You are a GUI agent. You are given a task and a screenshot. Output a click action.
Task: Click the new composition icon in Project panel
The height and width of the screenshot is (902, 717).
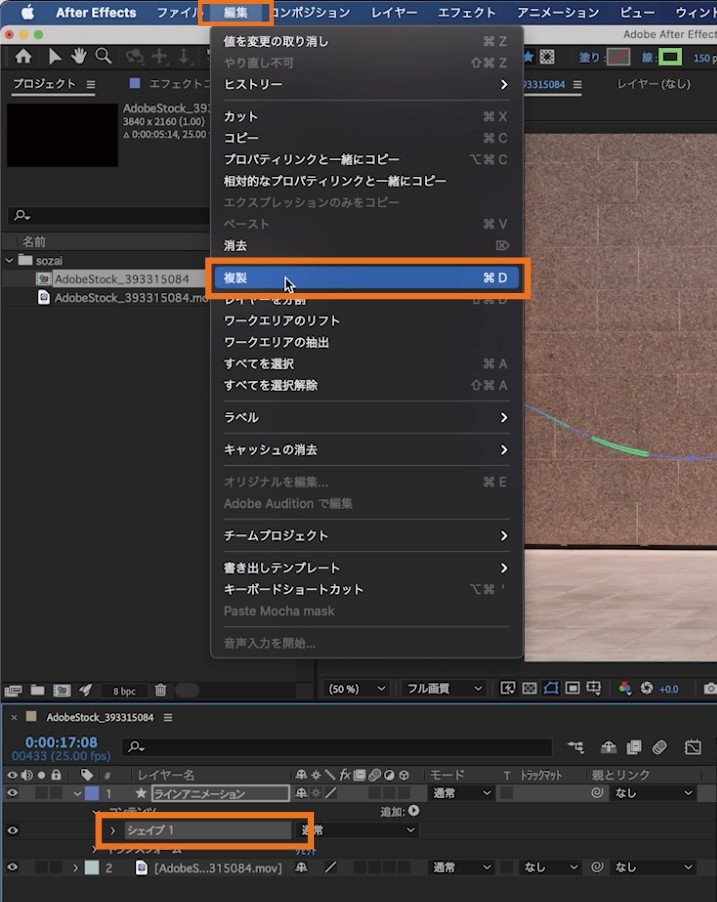pos(62,690)
